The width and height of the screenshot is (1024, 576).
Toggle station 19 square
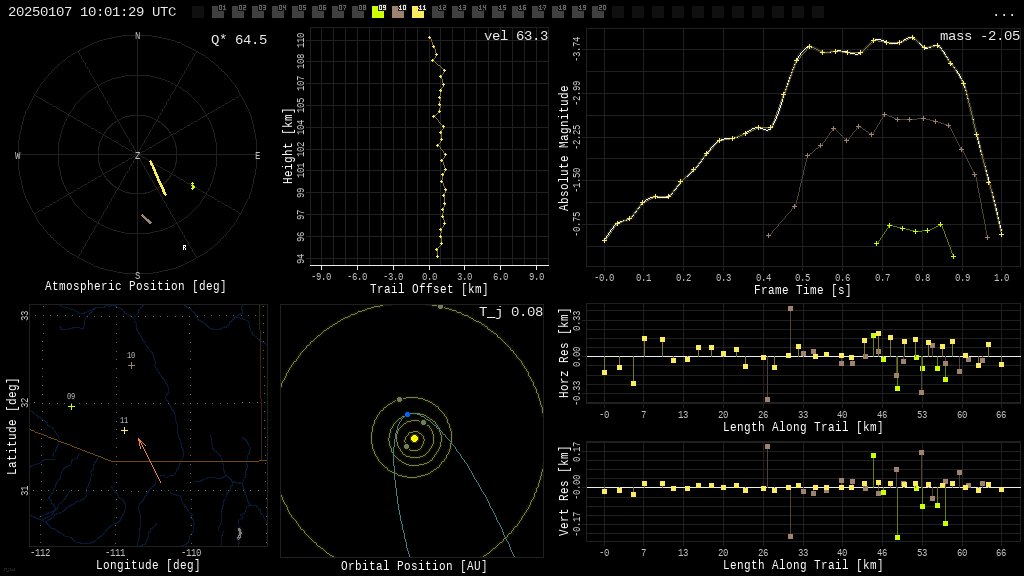tap(578, 12)
